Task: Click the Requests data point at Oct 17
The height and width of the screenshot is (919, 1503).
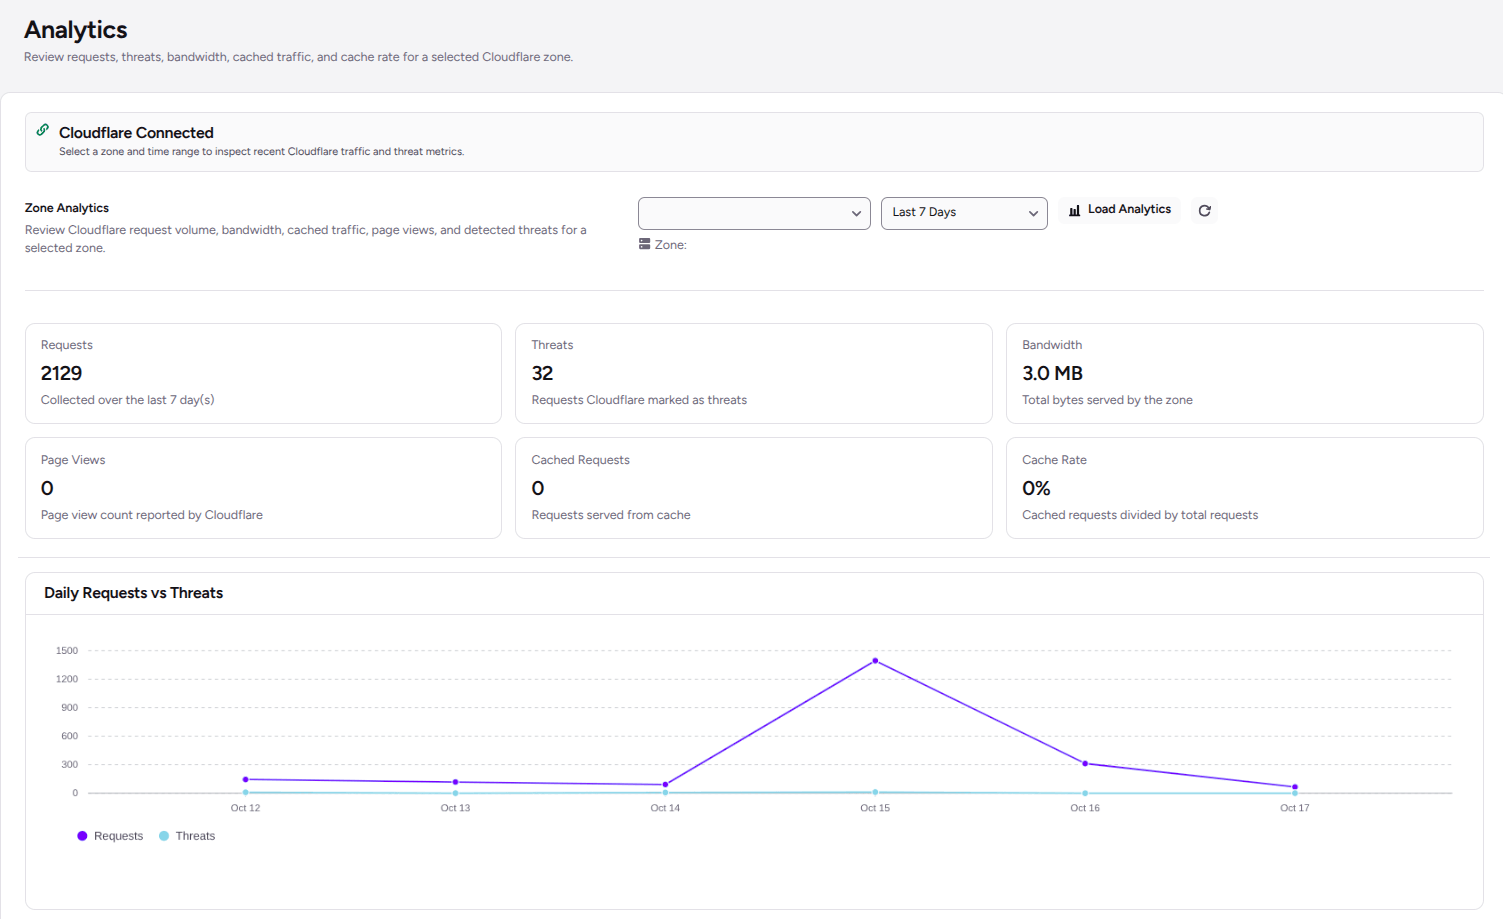Action: point(1295,787)
